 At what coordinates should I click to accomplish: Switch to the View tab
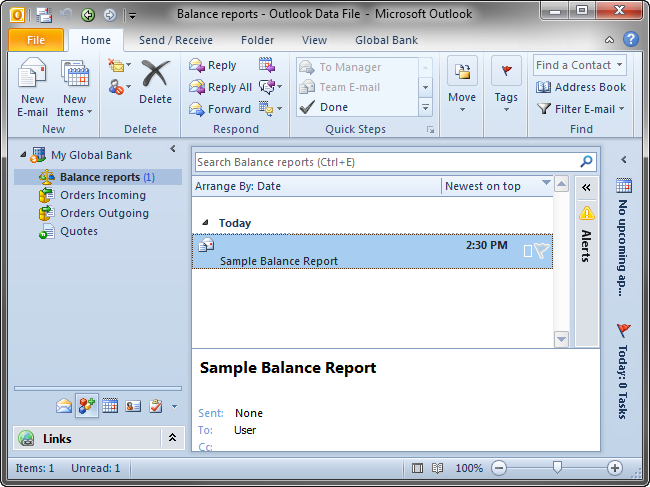click(314, 40)
